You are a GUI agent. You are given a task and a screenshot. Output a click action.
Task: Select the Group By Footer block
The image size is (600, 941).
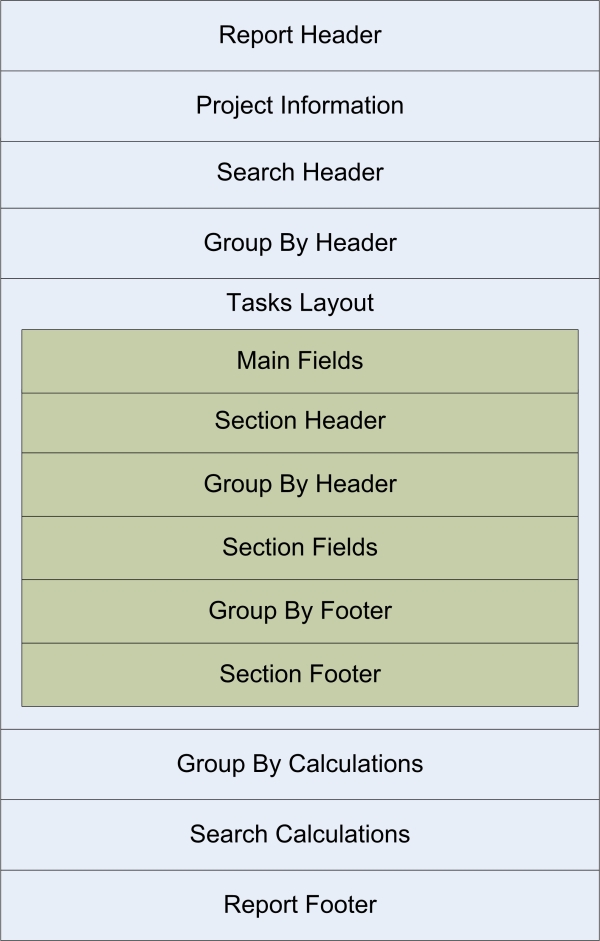(300, 612)
